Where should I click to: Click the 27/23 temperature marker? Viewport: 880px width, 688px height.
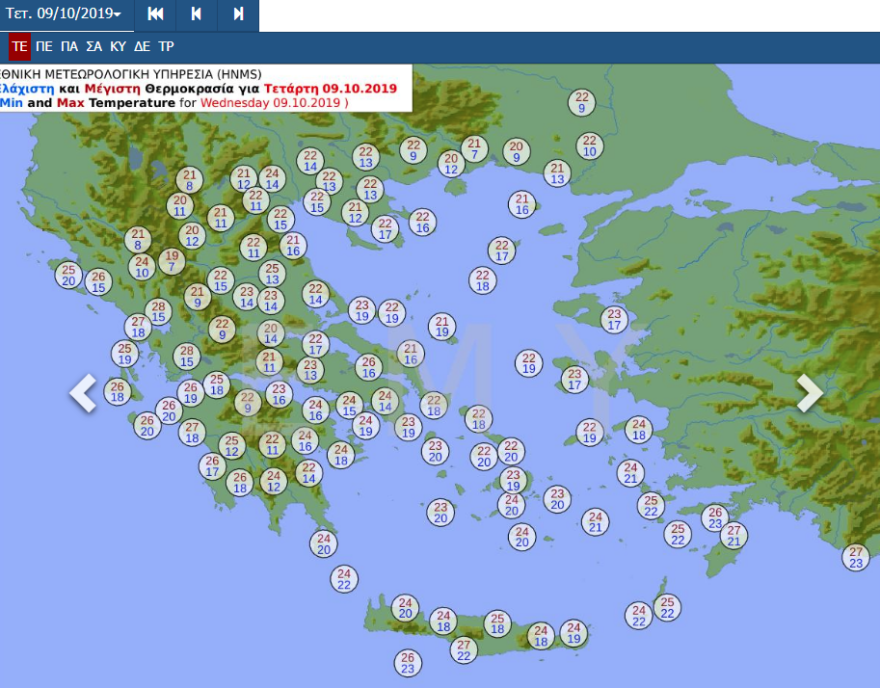coord(855,557)
